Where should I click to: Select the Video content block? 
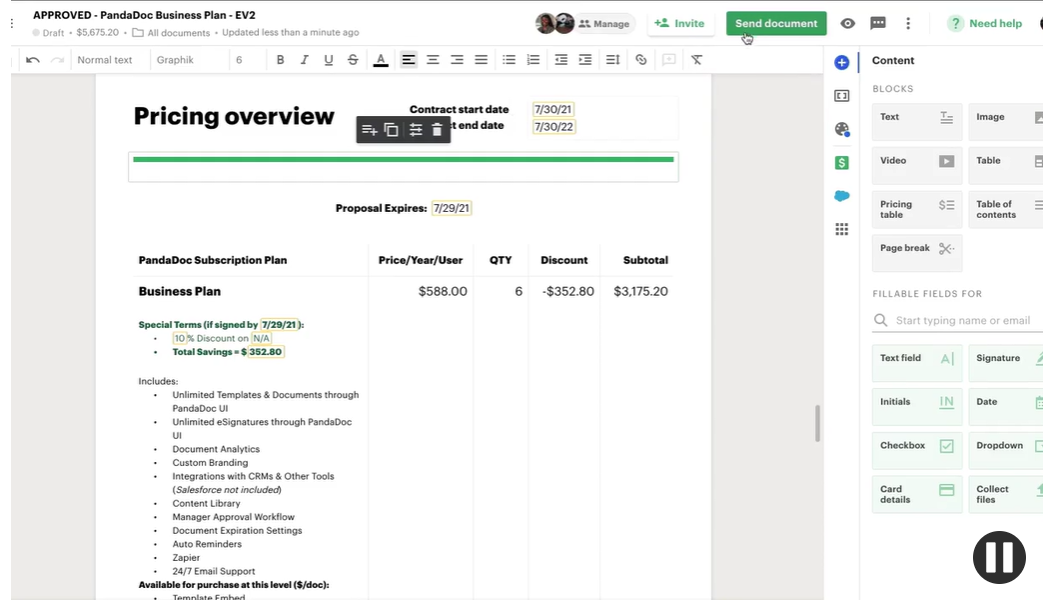coord(917,166)
